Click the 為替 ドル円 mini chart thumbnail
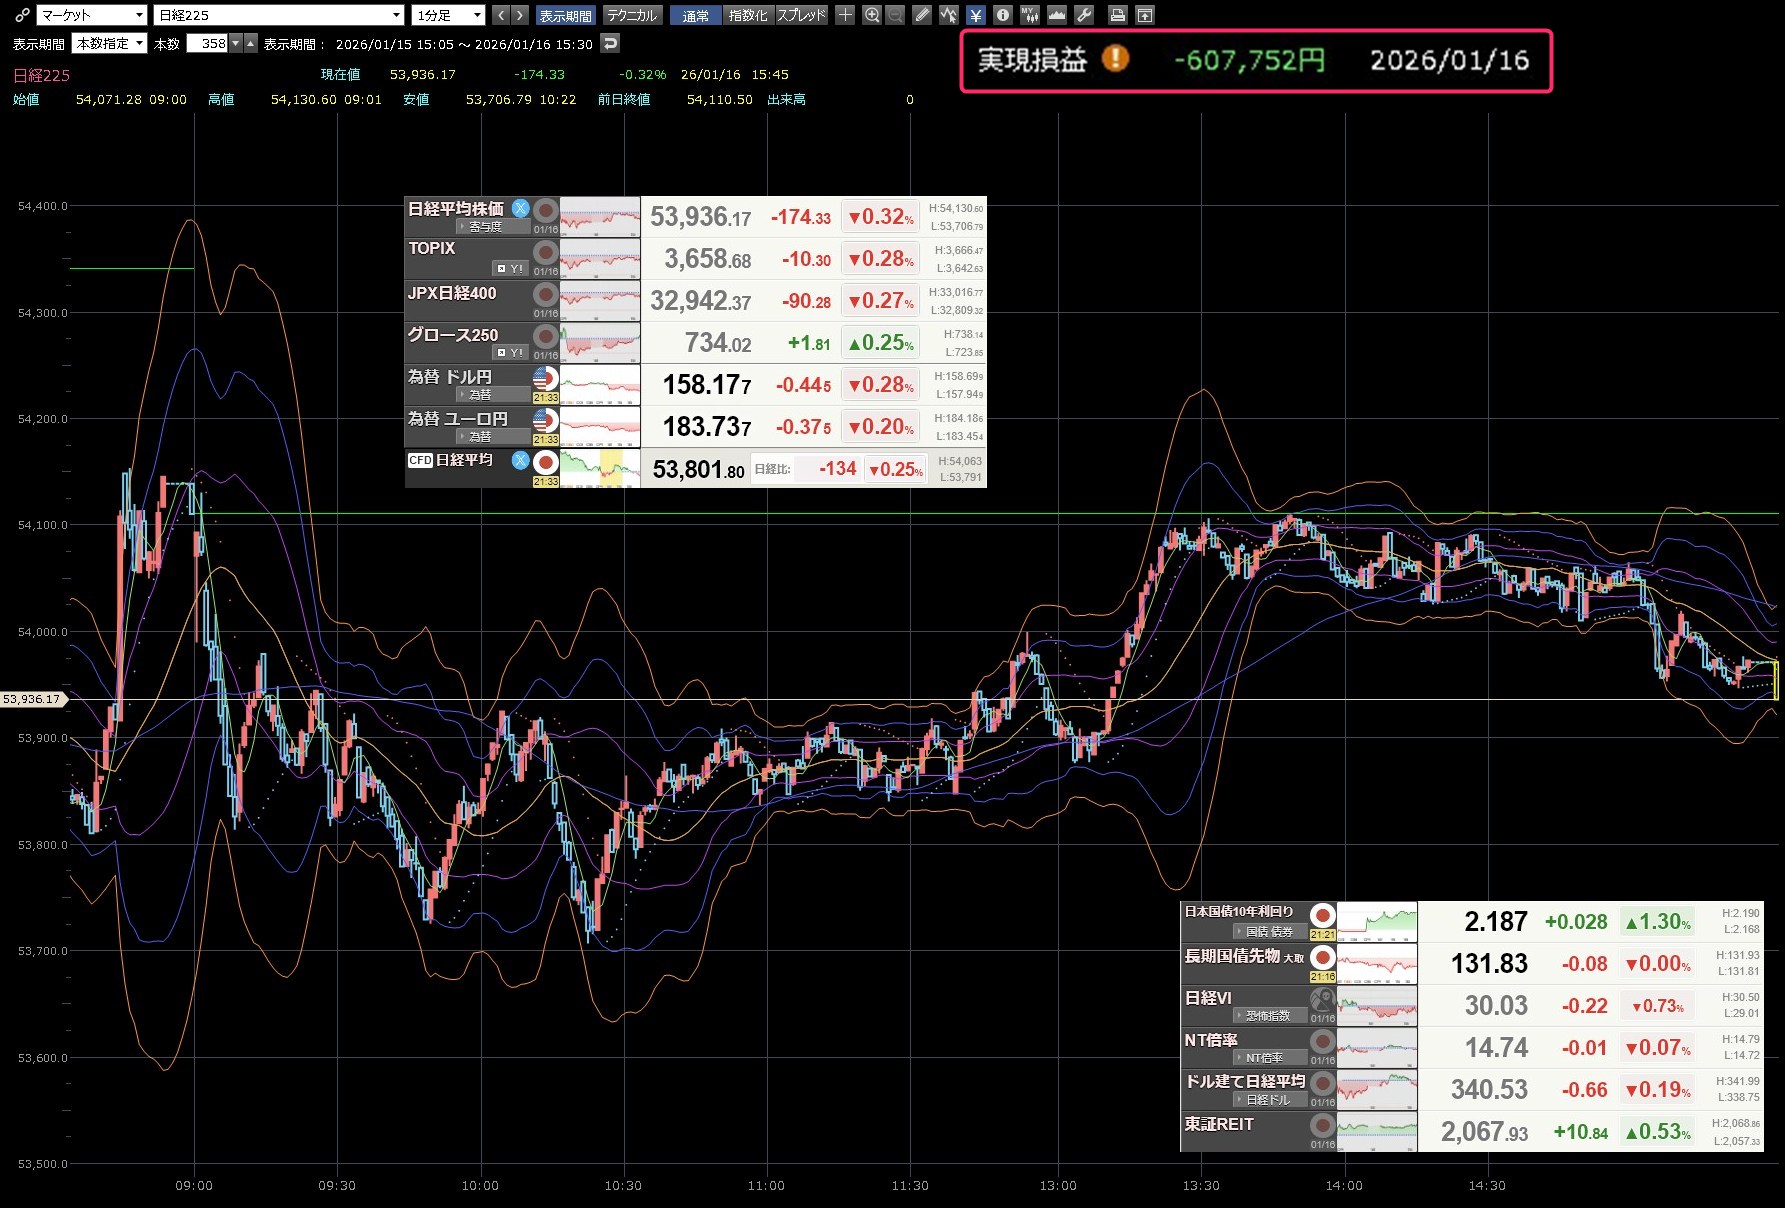This screenshot has height=1208, width=1785. point(600,385)
